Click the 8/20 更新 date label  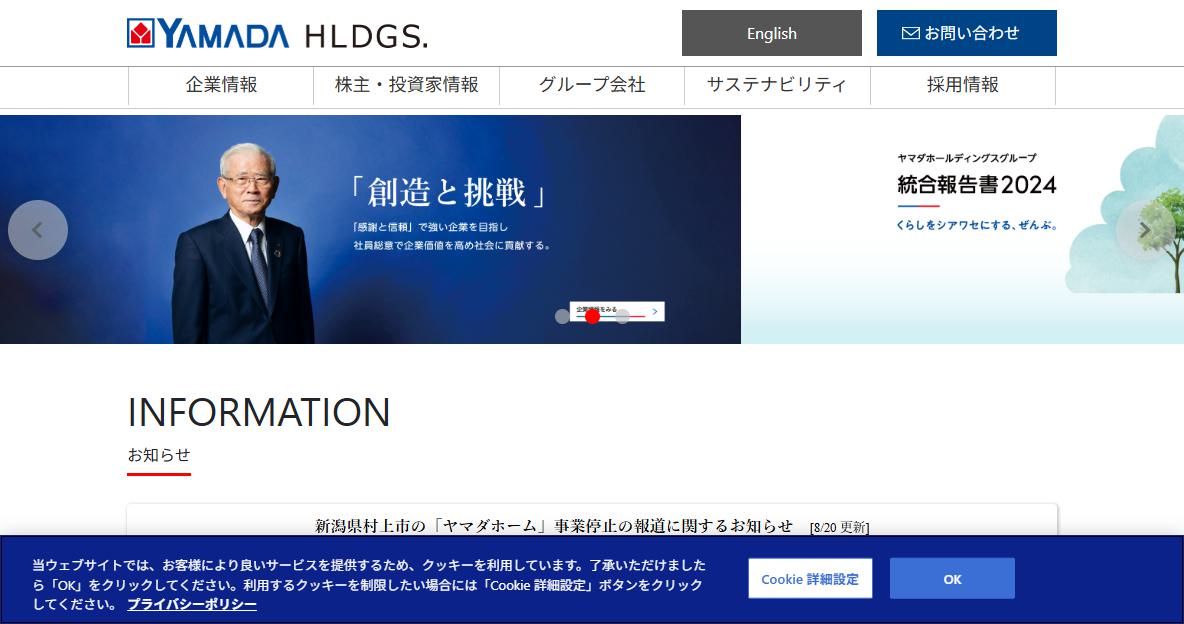(839, 527)
